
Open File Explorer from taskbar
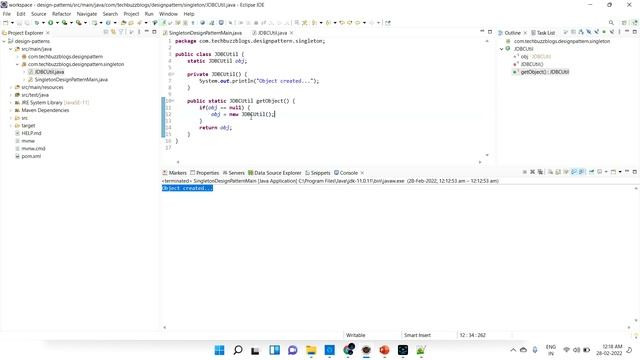tap(311, 350)
